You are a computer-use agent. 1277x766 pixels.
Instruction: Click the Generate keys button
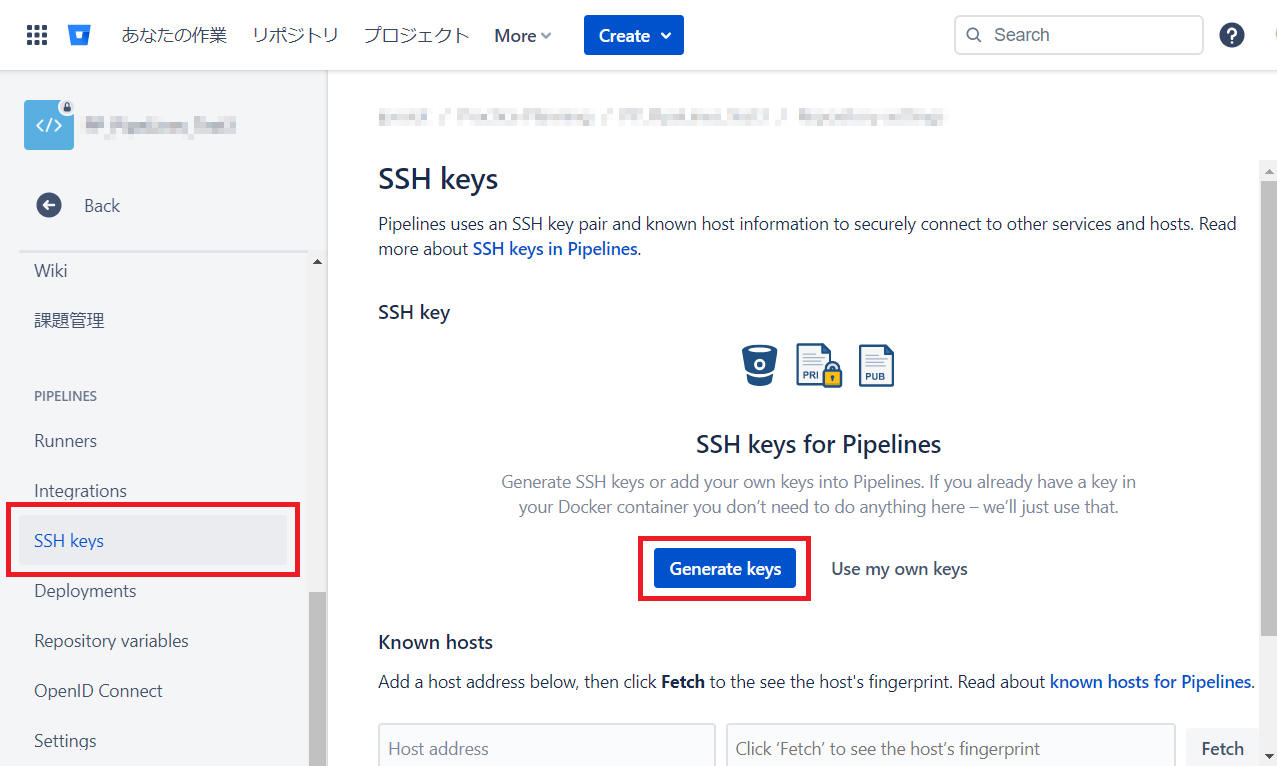tap(725, 568)
